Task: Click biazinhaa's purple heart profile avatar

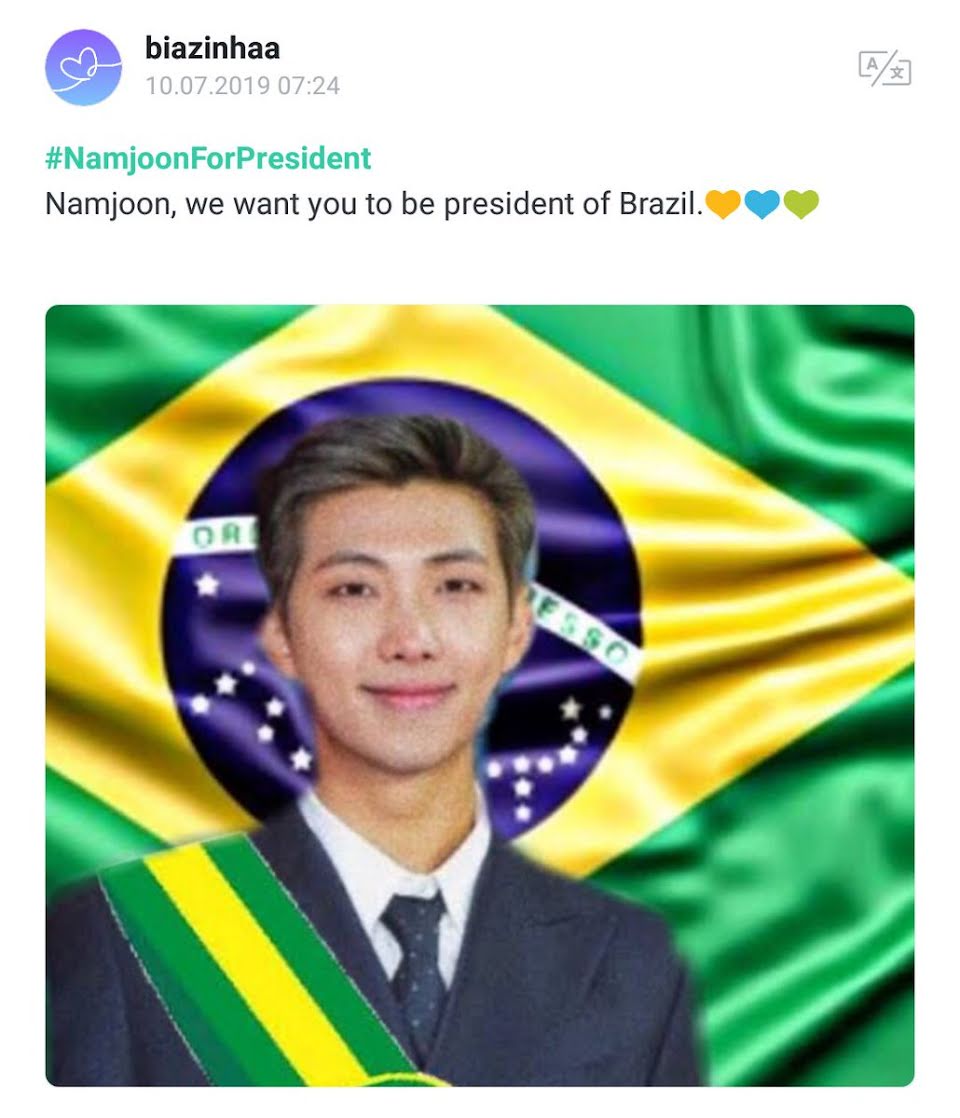Action: click(83, 67)
